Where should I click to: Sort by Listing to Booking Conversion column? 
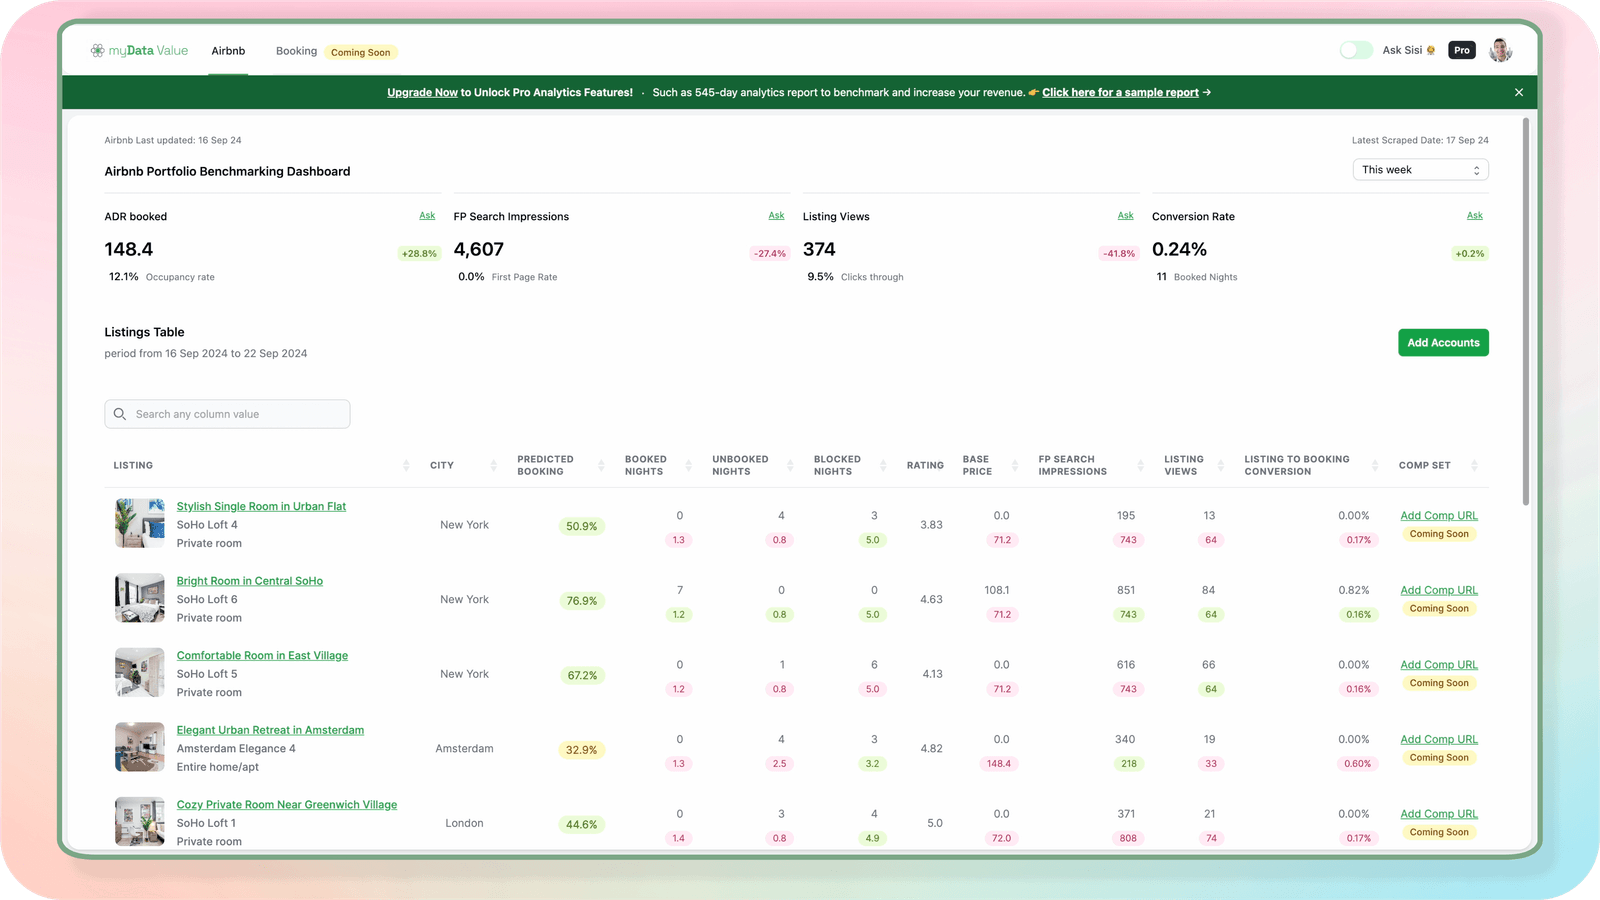click(x=1375, y=466)
